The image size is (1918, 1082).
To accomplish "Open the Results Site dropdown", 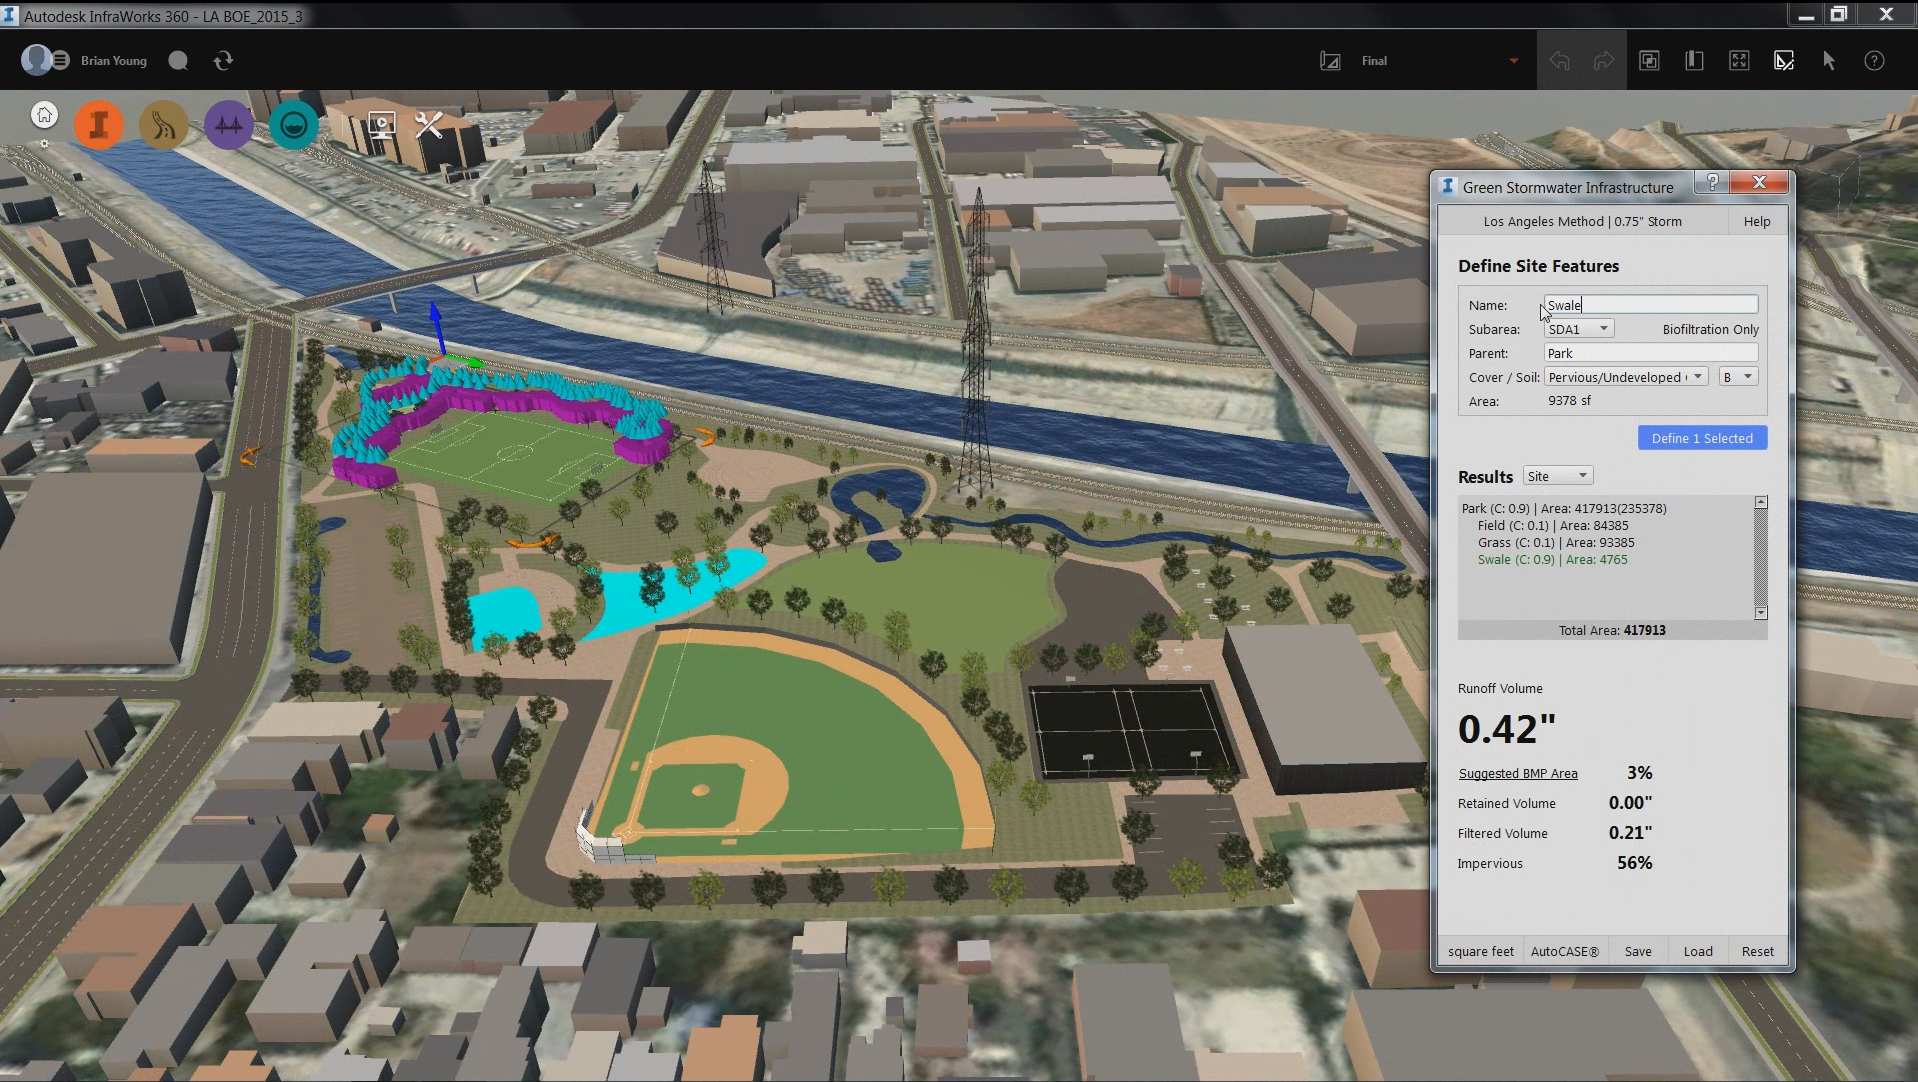I will pos(1558,476).
